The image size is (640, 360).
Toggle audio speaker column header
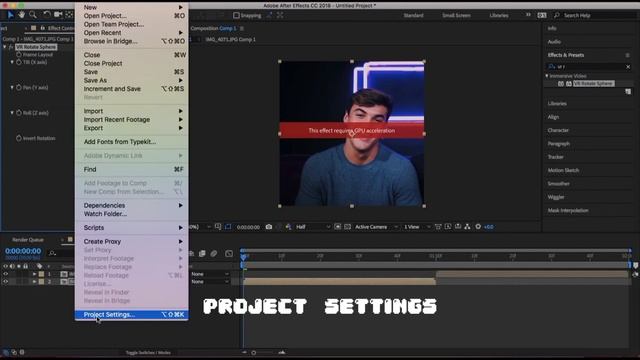pyautogui.click(x=12, y=266)
